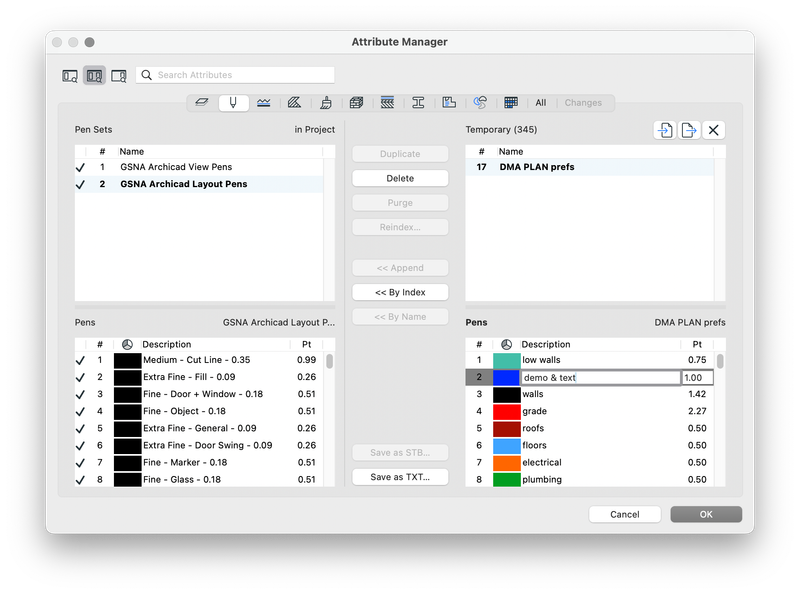Open the Fills attribute tab
800x594 pixels.
tap(294, 103)
